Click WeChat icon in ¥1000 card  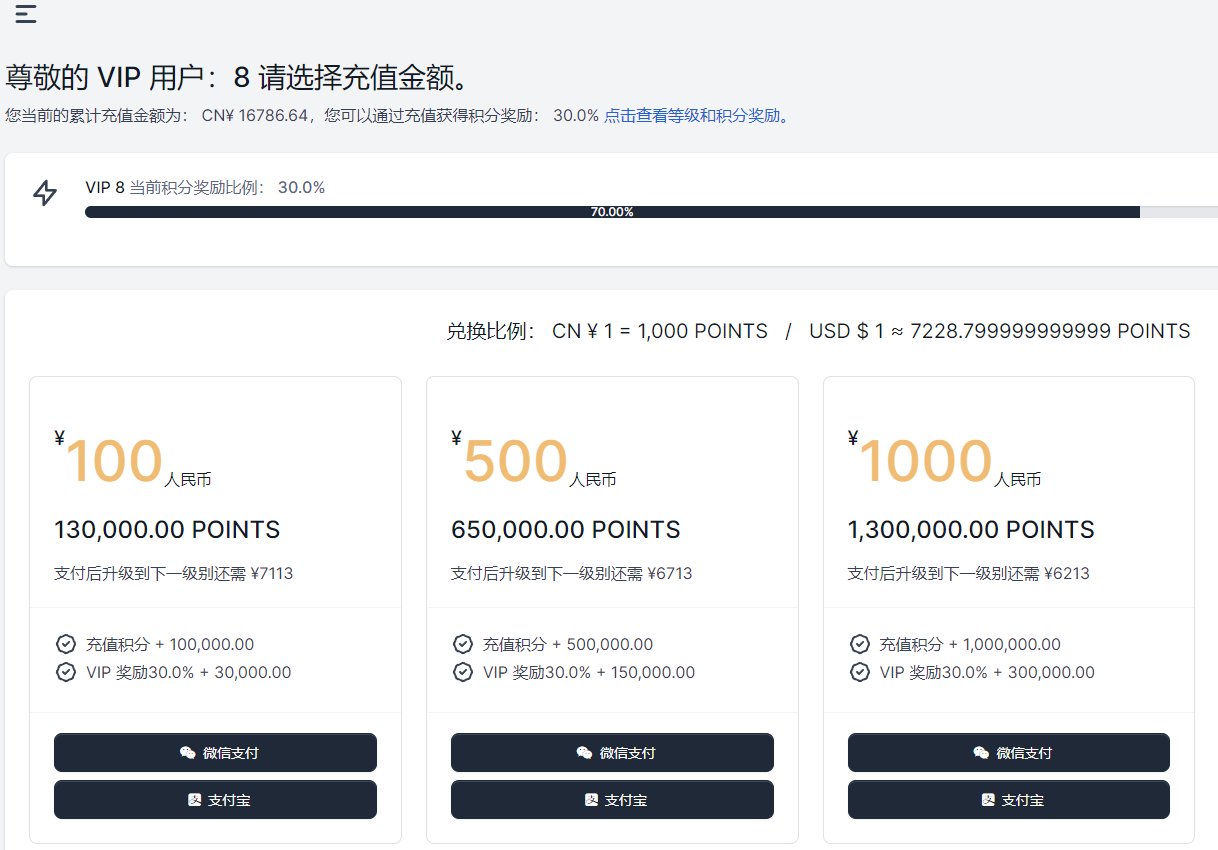point(981,753)
